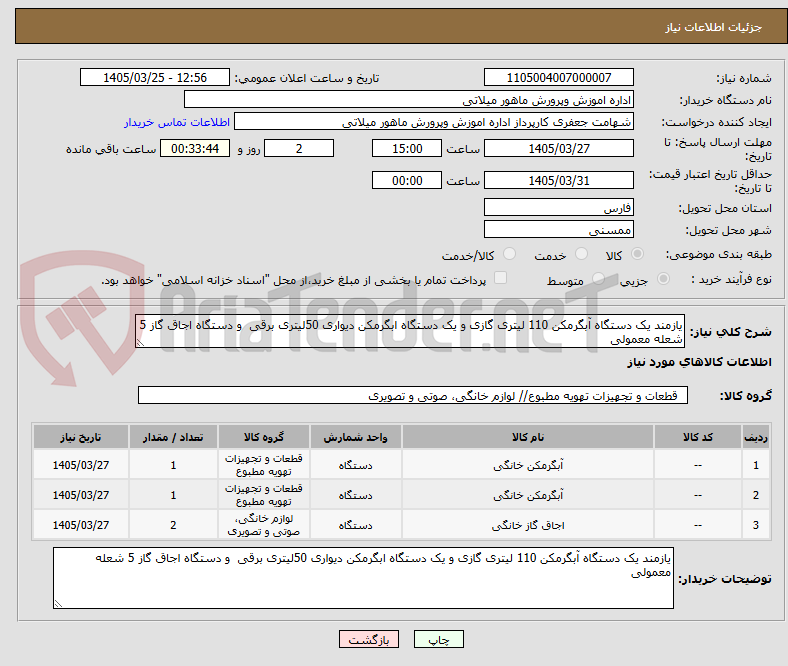
Task: Select table row three اجاق گاز خانگی
Action: click(x=402, y=525)
